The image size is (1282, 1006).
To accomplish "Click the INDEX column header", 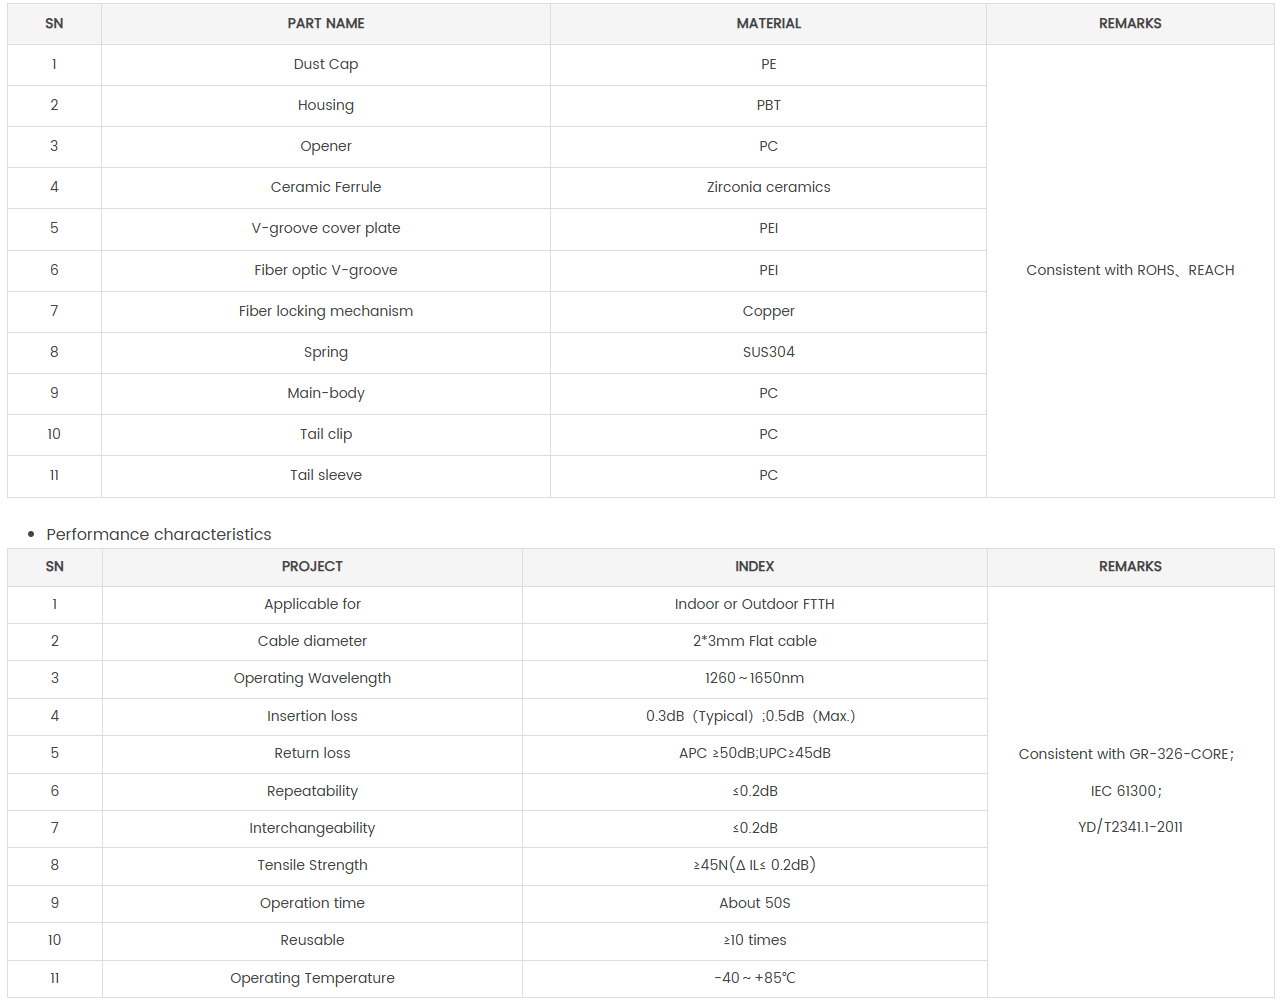I will pyautogui.click(x=754, y=566).
